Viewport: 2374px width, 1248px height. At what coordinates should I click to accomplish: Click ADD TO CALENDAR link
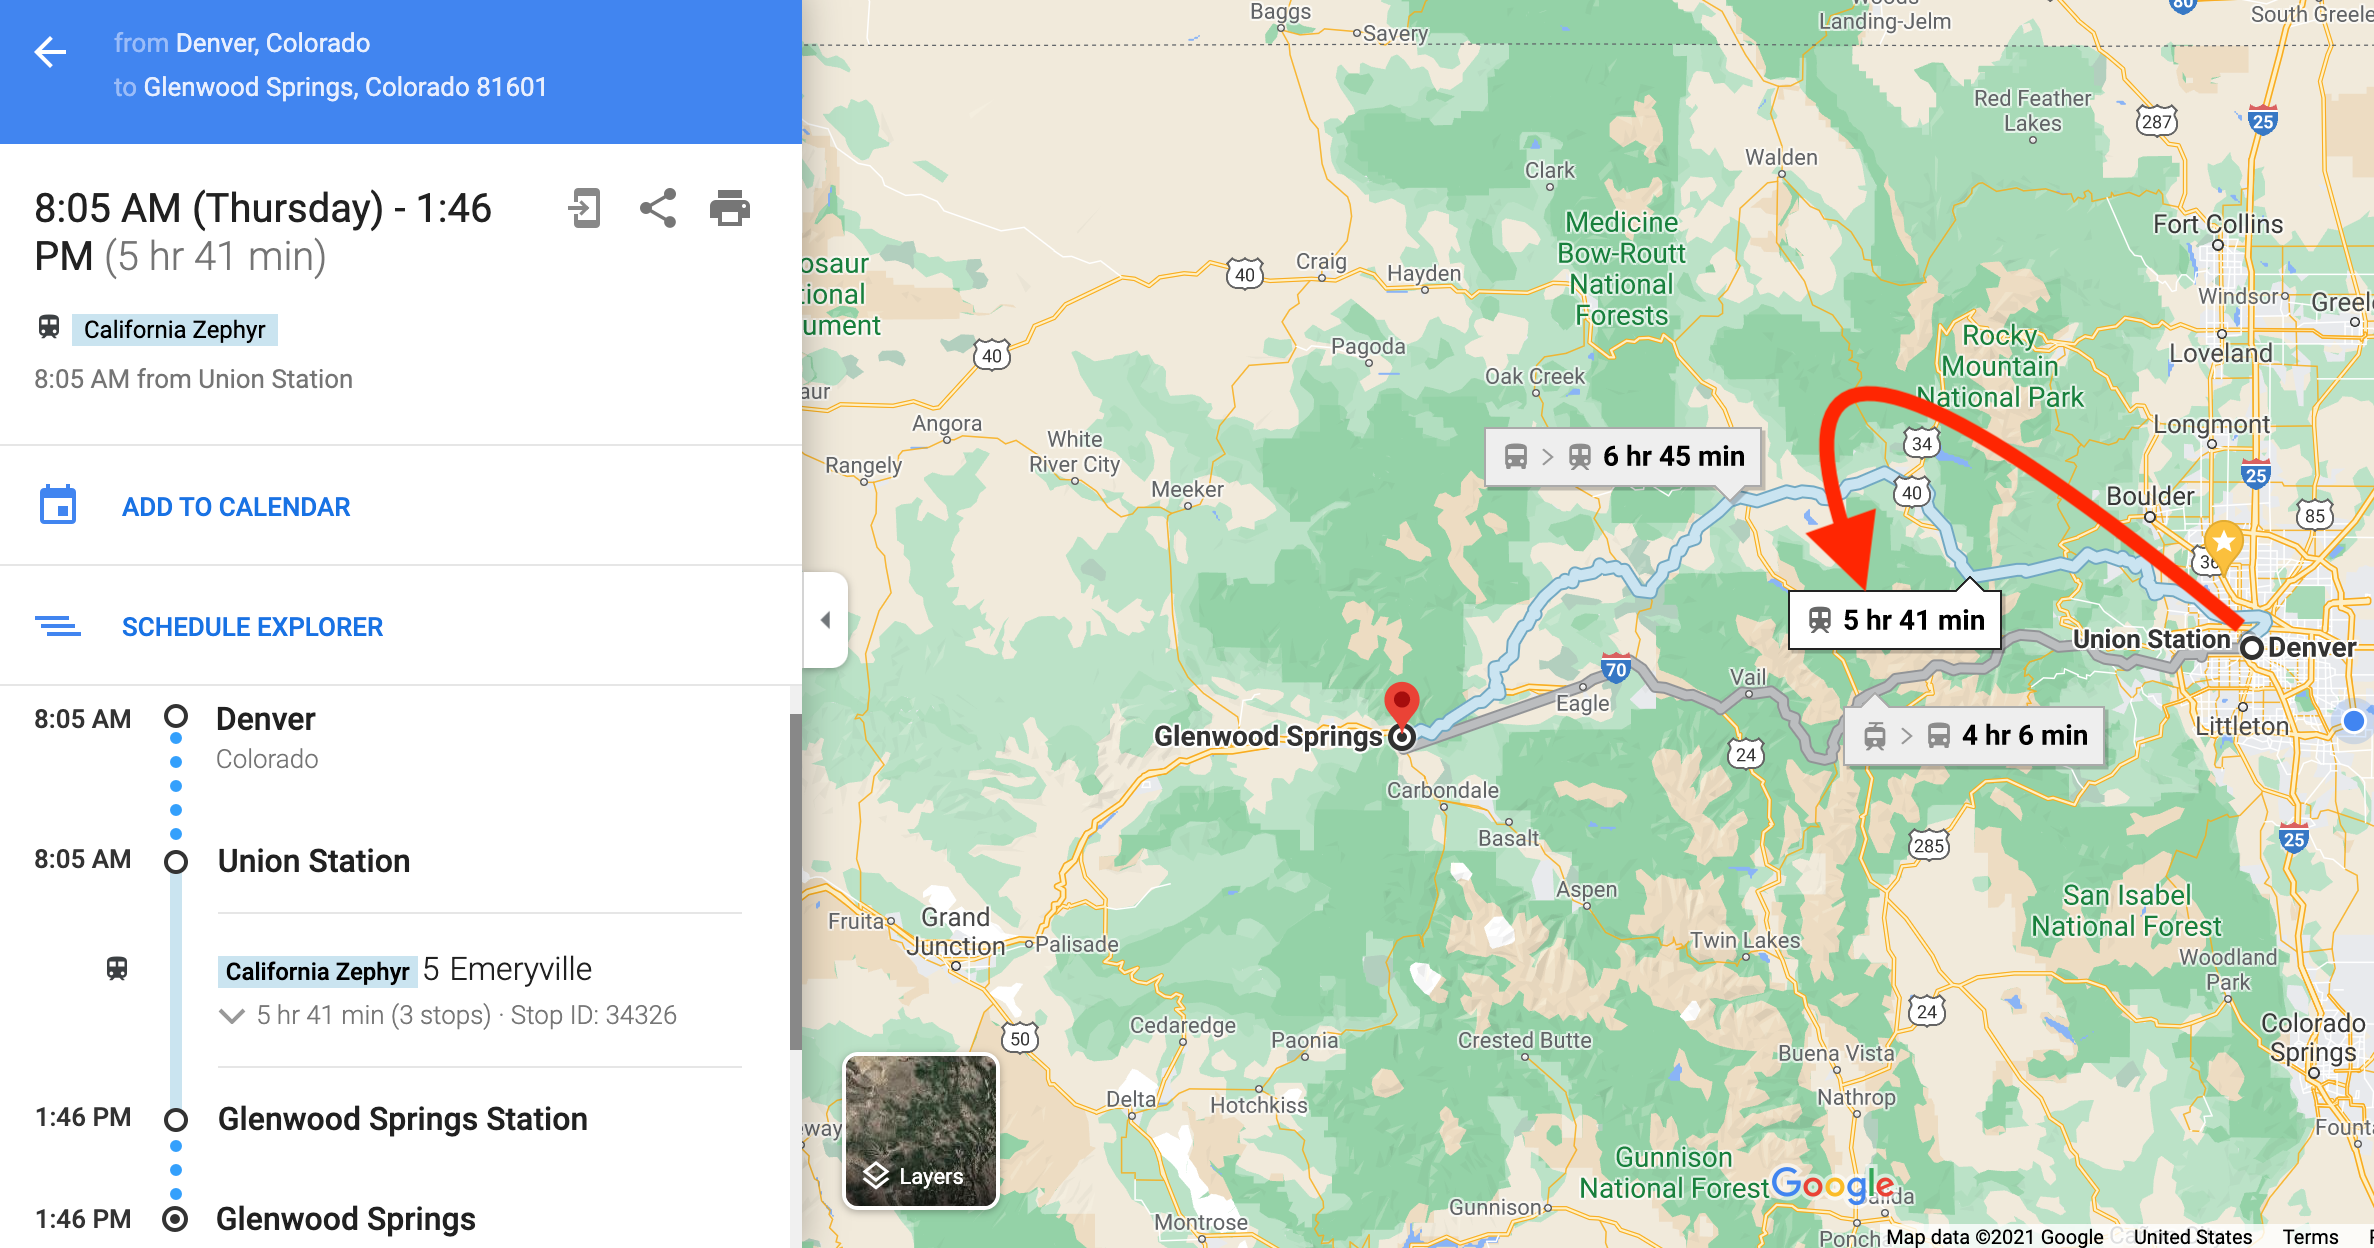236,507
